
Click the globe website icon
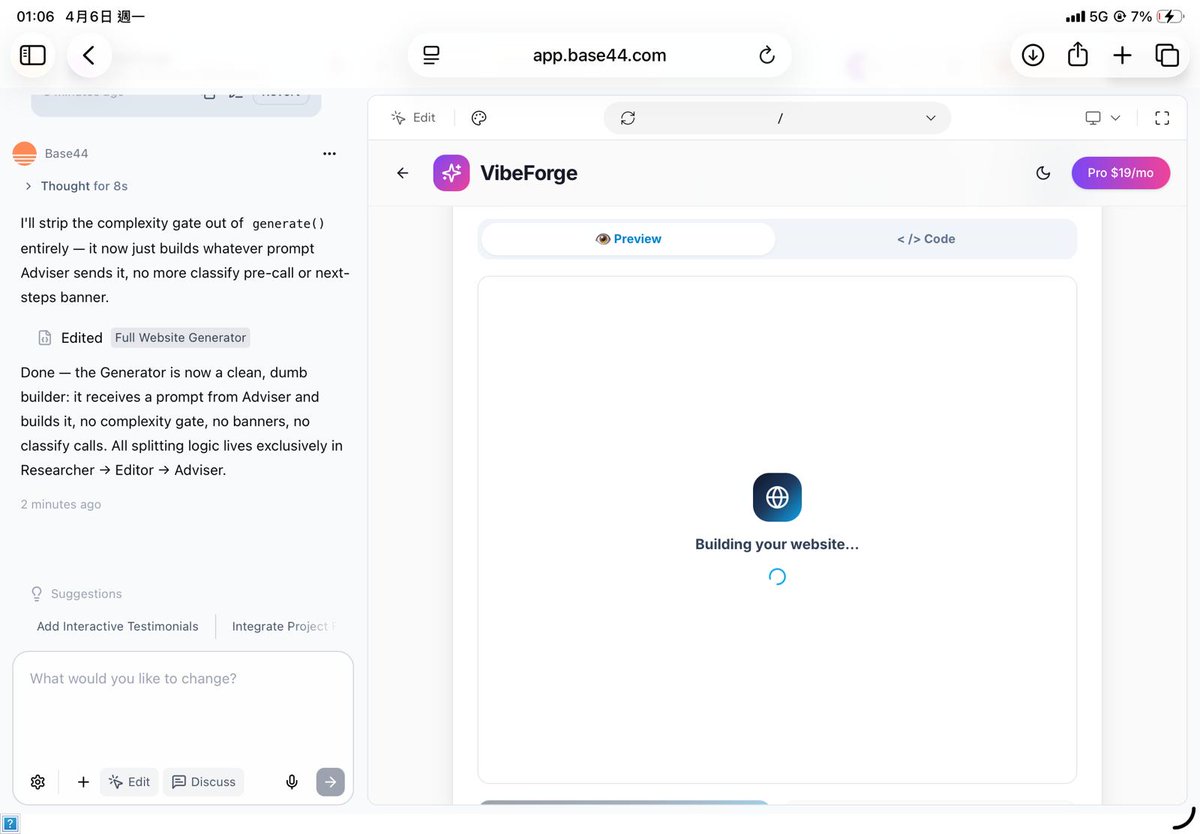tap(777, 497)
